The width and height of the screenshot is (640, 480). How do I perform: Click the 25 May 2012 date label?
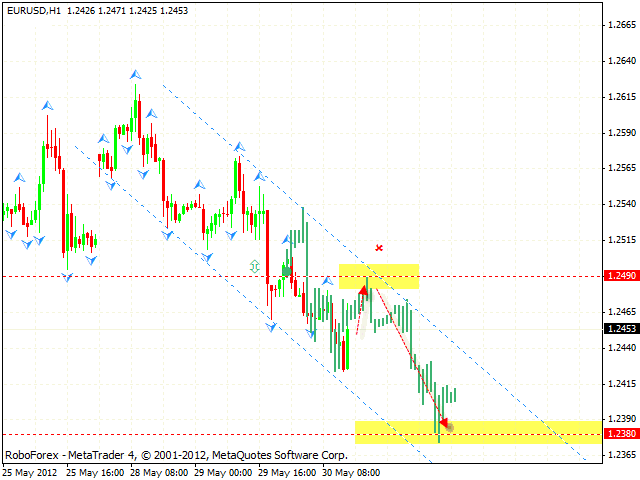click(x=30, y=473)
